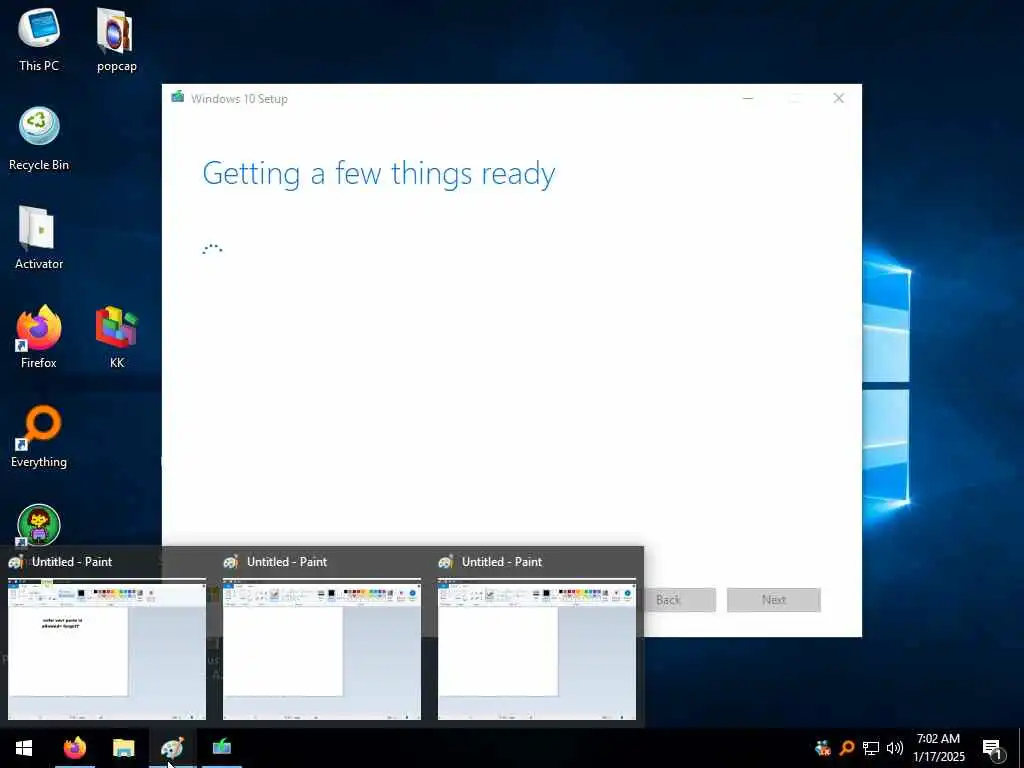This screenshot has width=1024, height=768.
Task: Open the volume speaker tray icon
Action: (895, 748)
